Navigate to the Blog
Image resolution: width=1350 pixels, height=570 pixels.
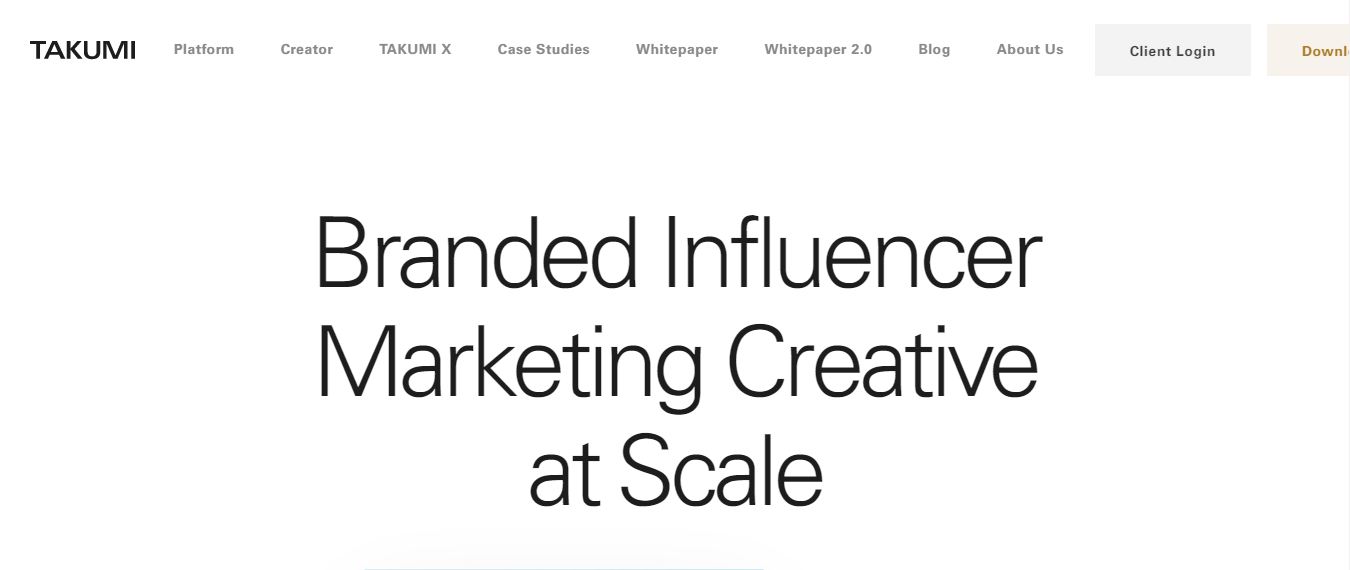(934, 49)
